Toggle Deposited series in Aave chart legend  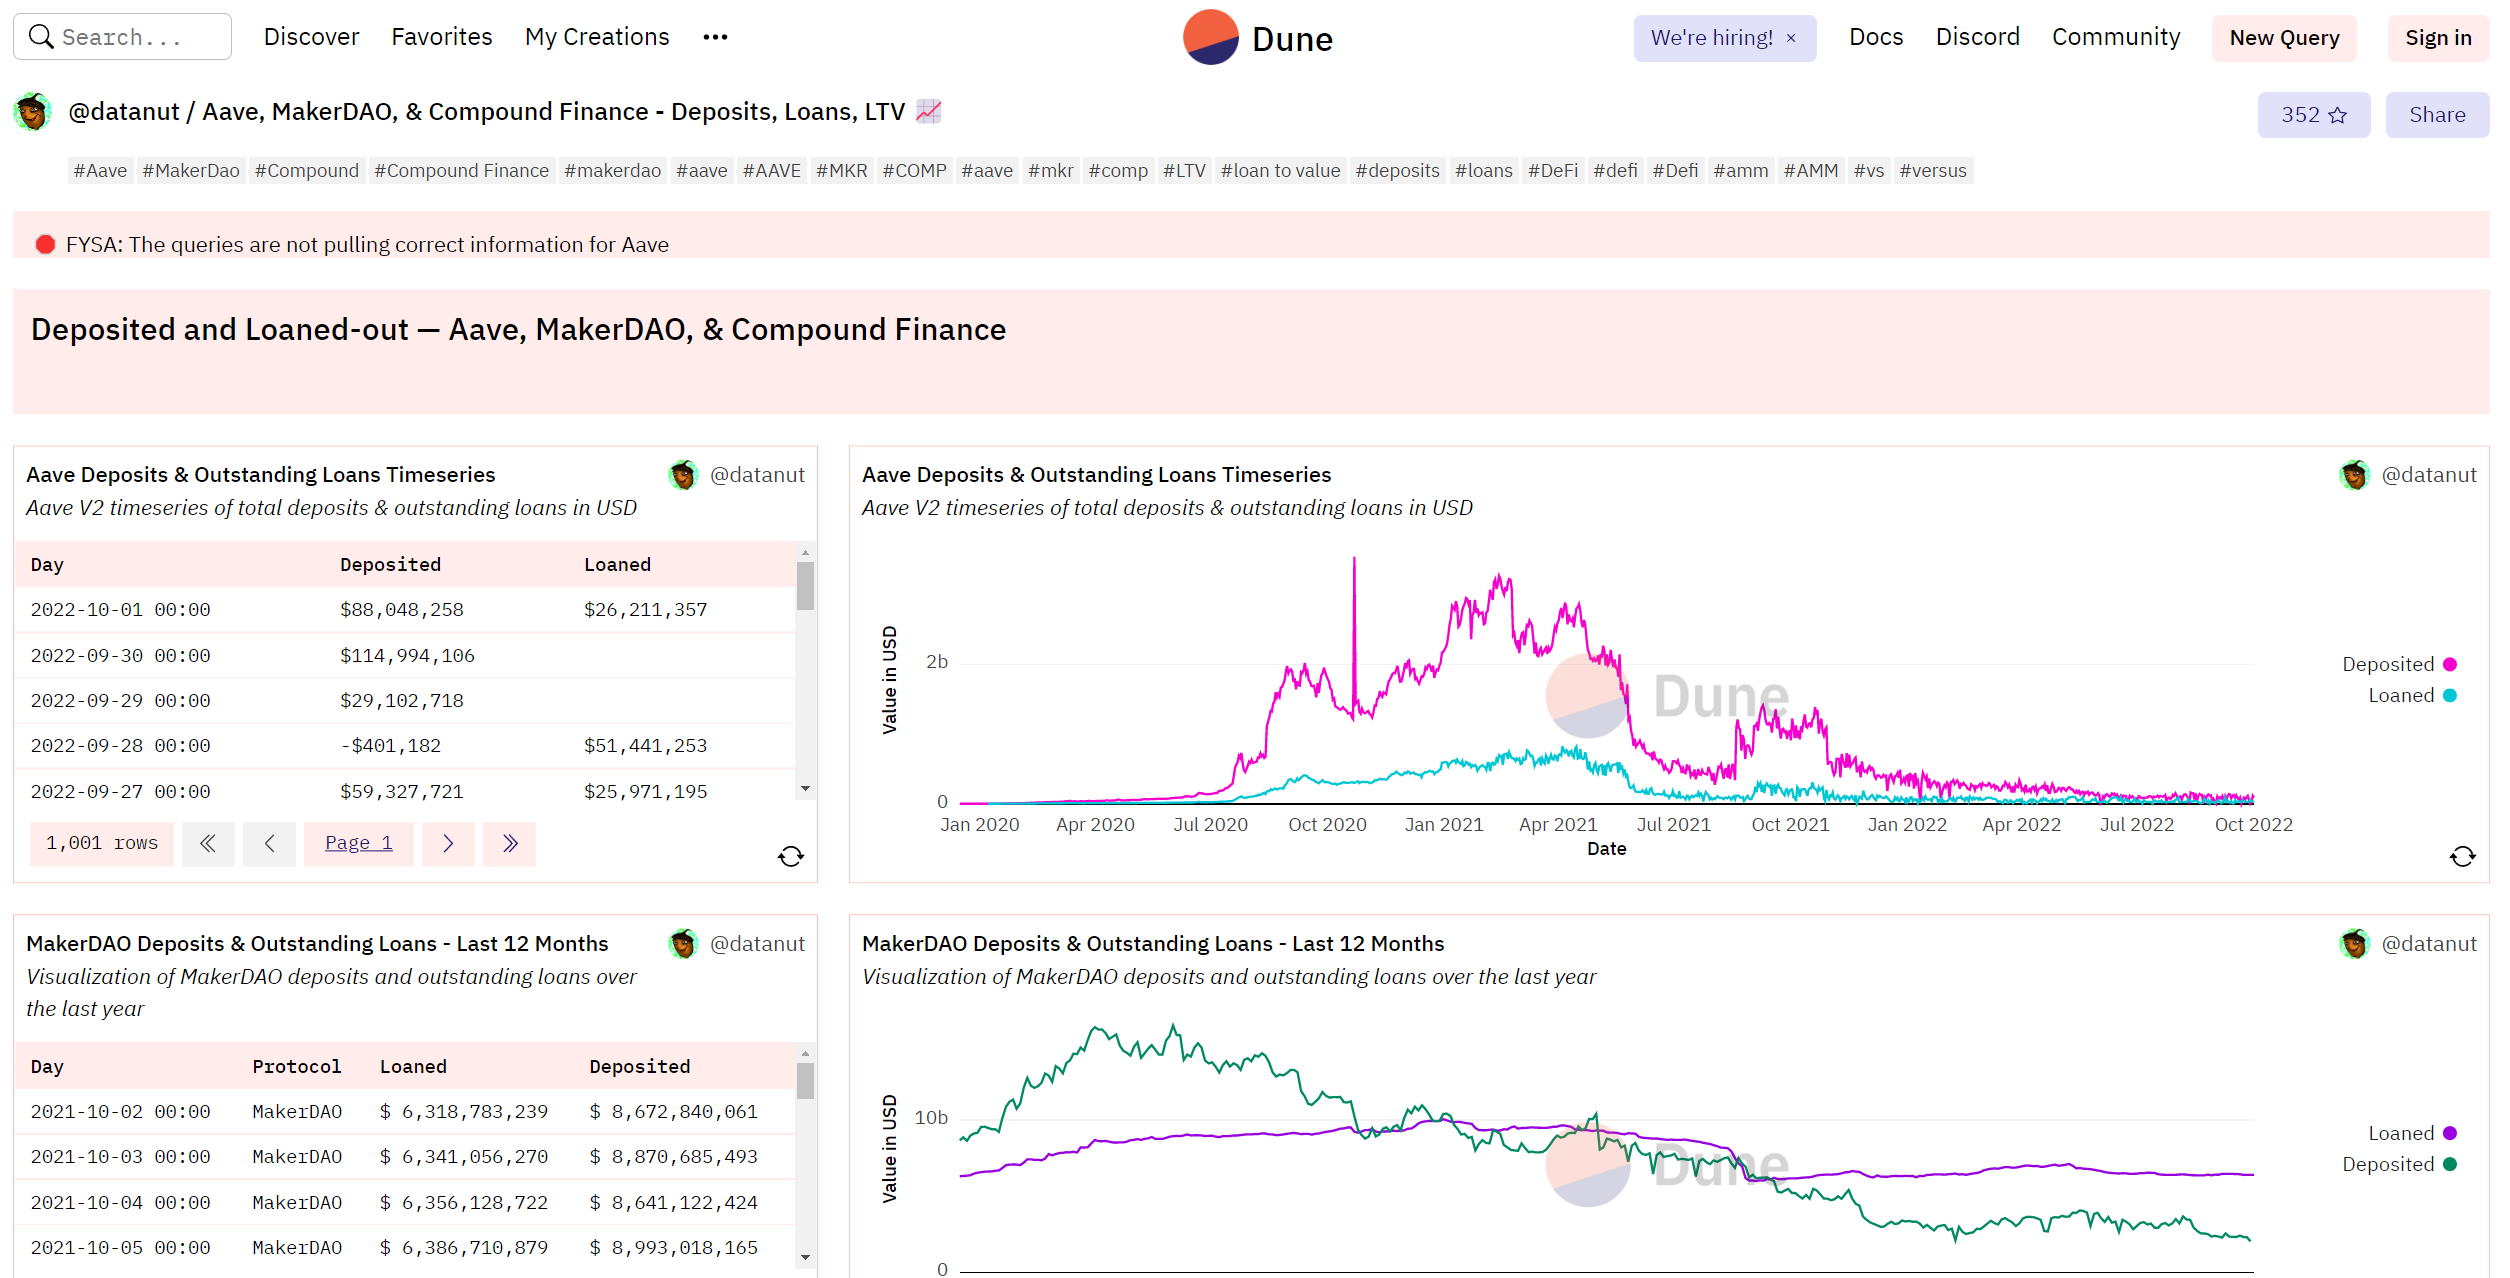(2398, 664)
